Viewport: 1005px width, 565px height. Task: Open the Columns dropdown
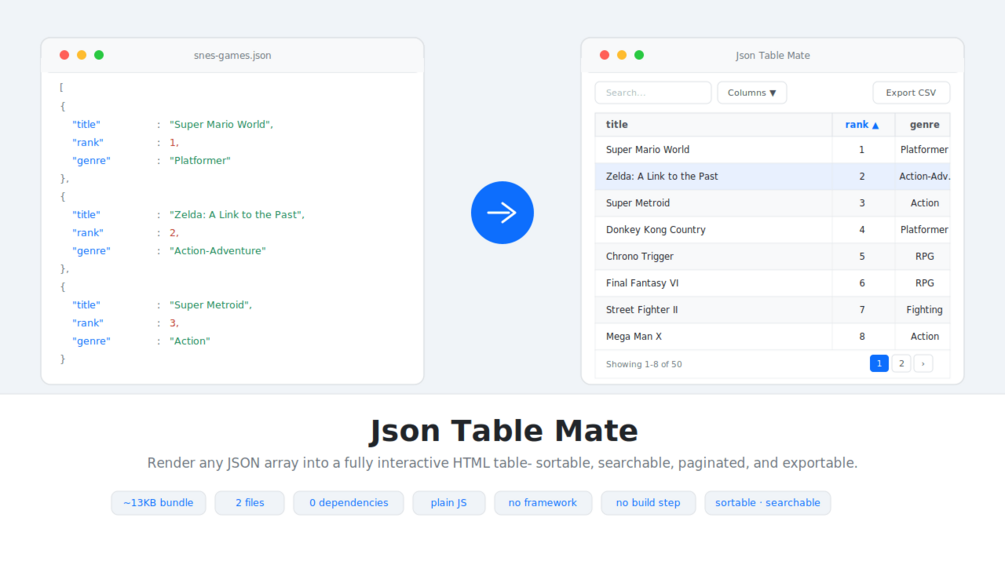point(751,93)
